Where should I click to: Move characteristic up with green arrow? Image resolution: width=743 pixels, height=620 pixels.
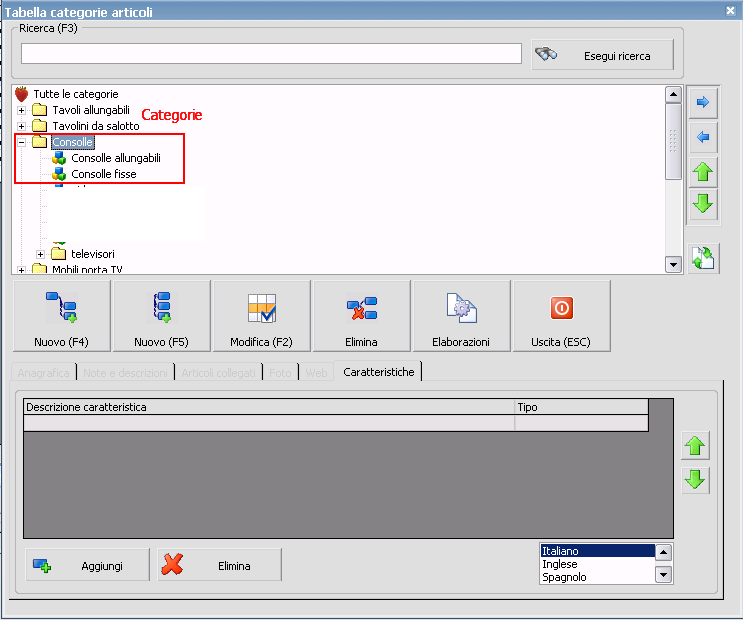pos(695,446)
